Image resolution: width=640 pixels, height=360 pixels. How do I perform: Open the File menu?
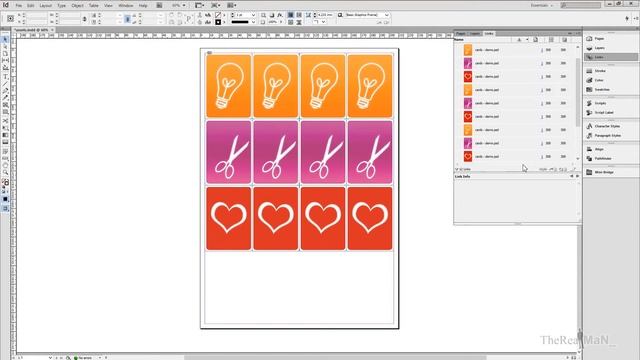(x=18, y=6)
